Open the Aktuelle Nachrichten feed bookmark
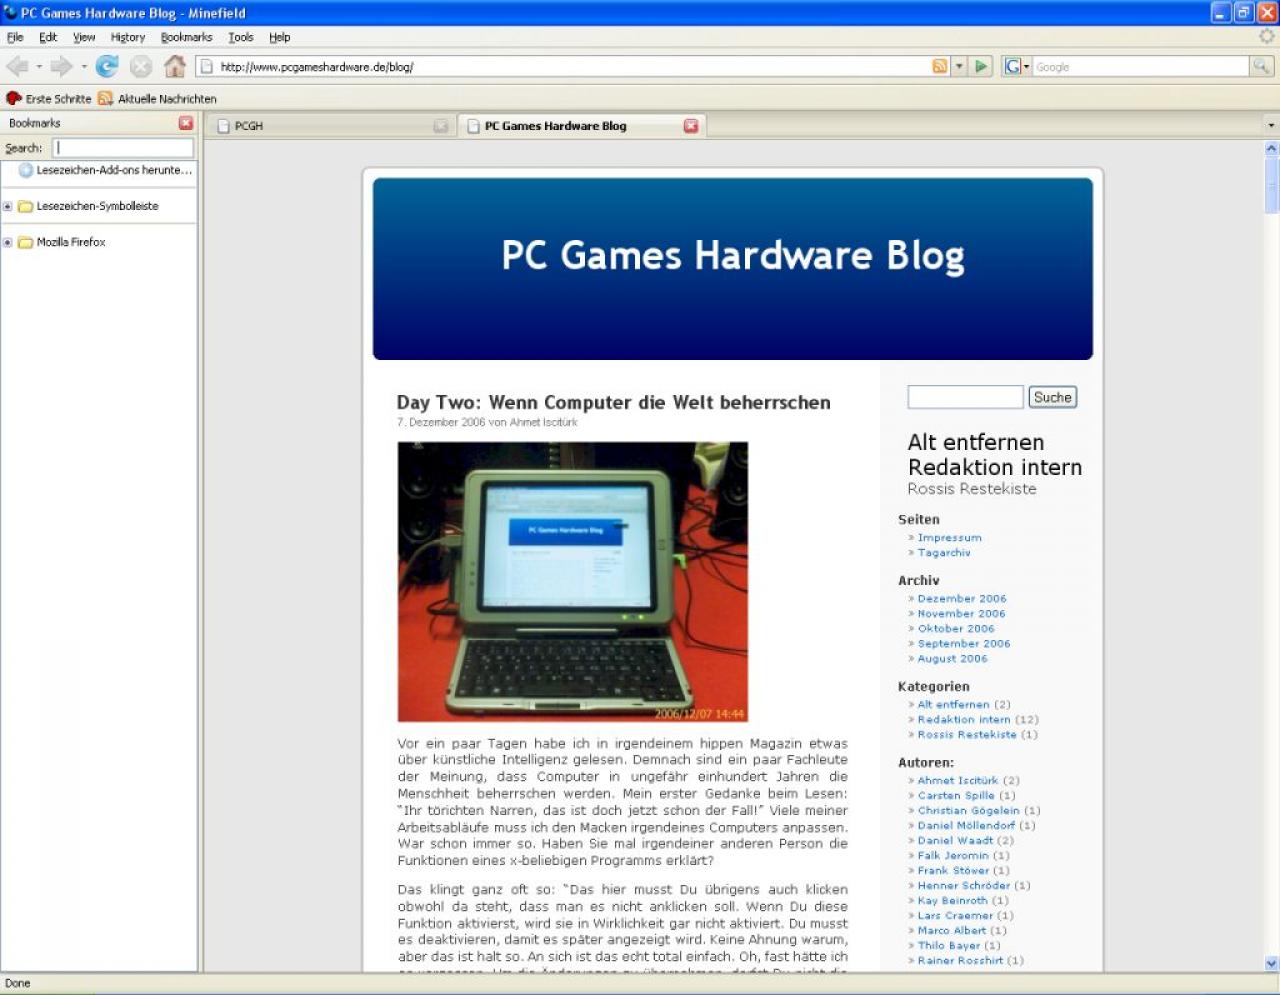This screenshot has width=1280, height=995. (157, 99)
